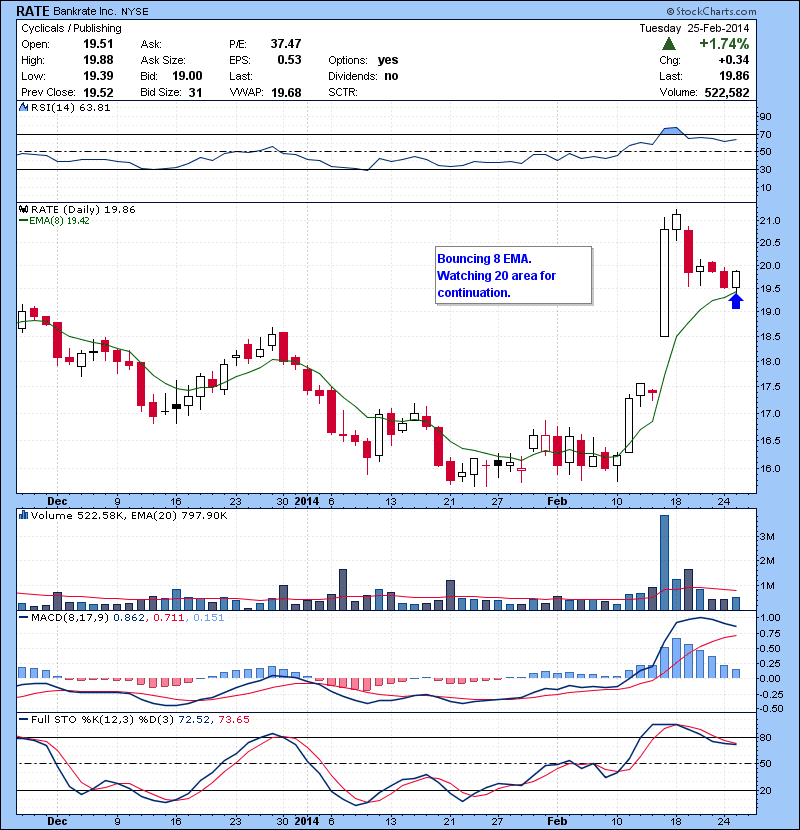Image resolution: width=800 pixels, height=830 pixels.
Task: Click the Prev Close value 19.52
Action: tap(98, 93)
